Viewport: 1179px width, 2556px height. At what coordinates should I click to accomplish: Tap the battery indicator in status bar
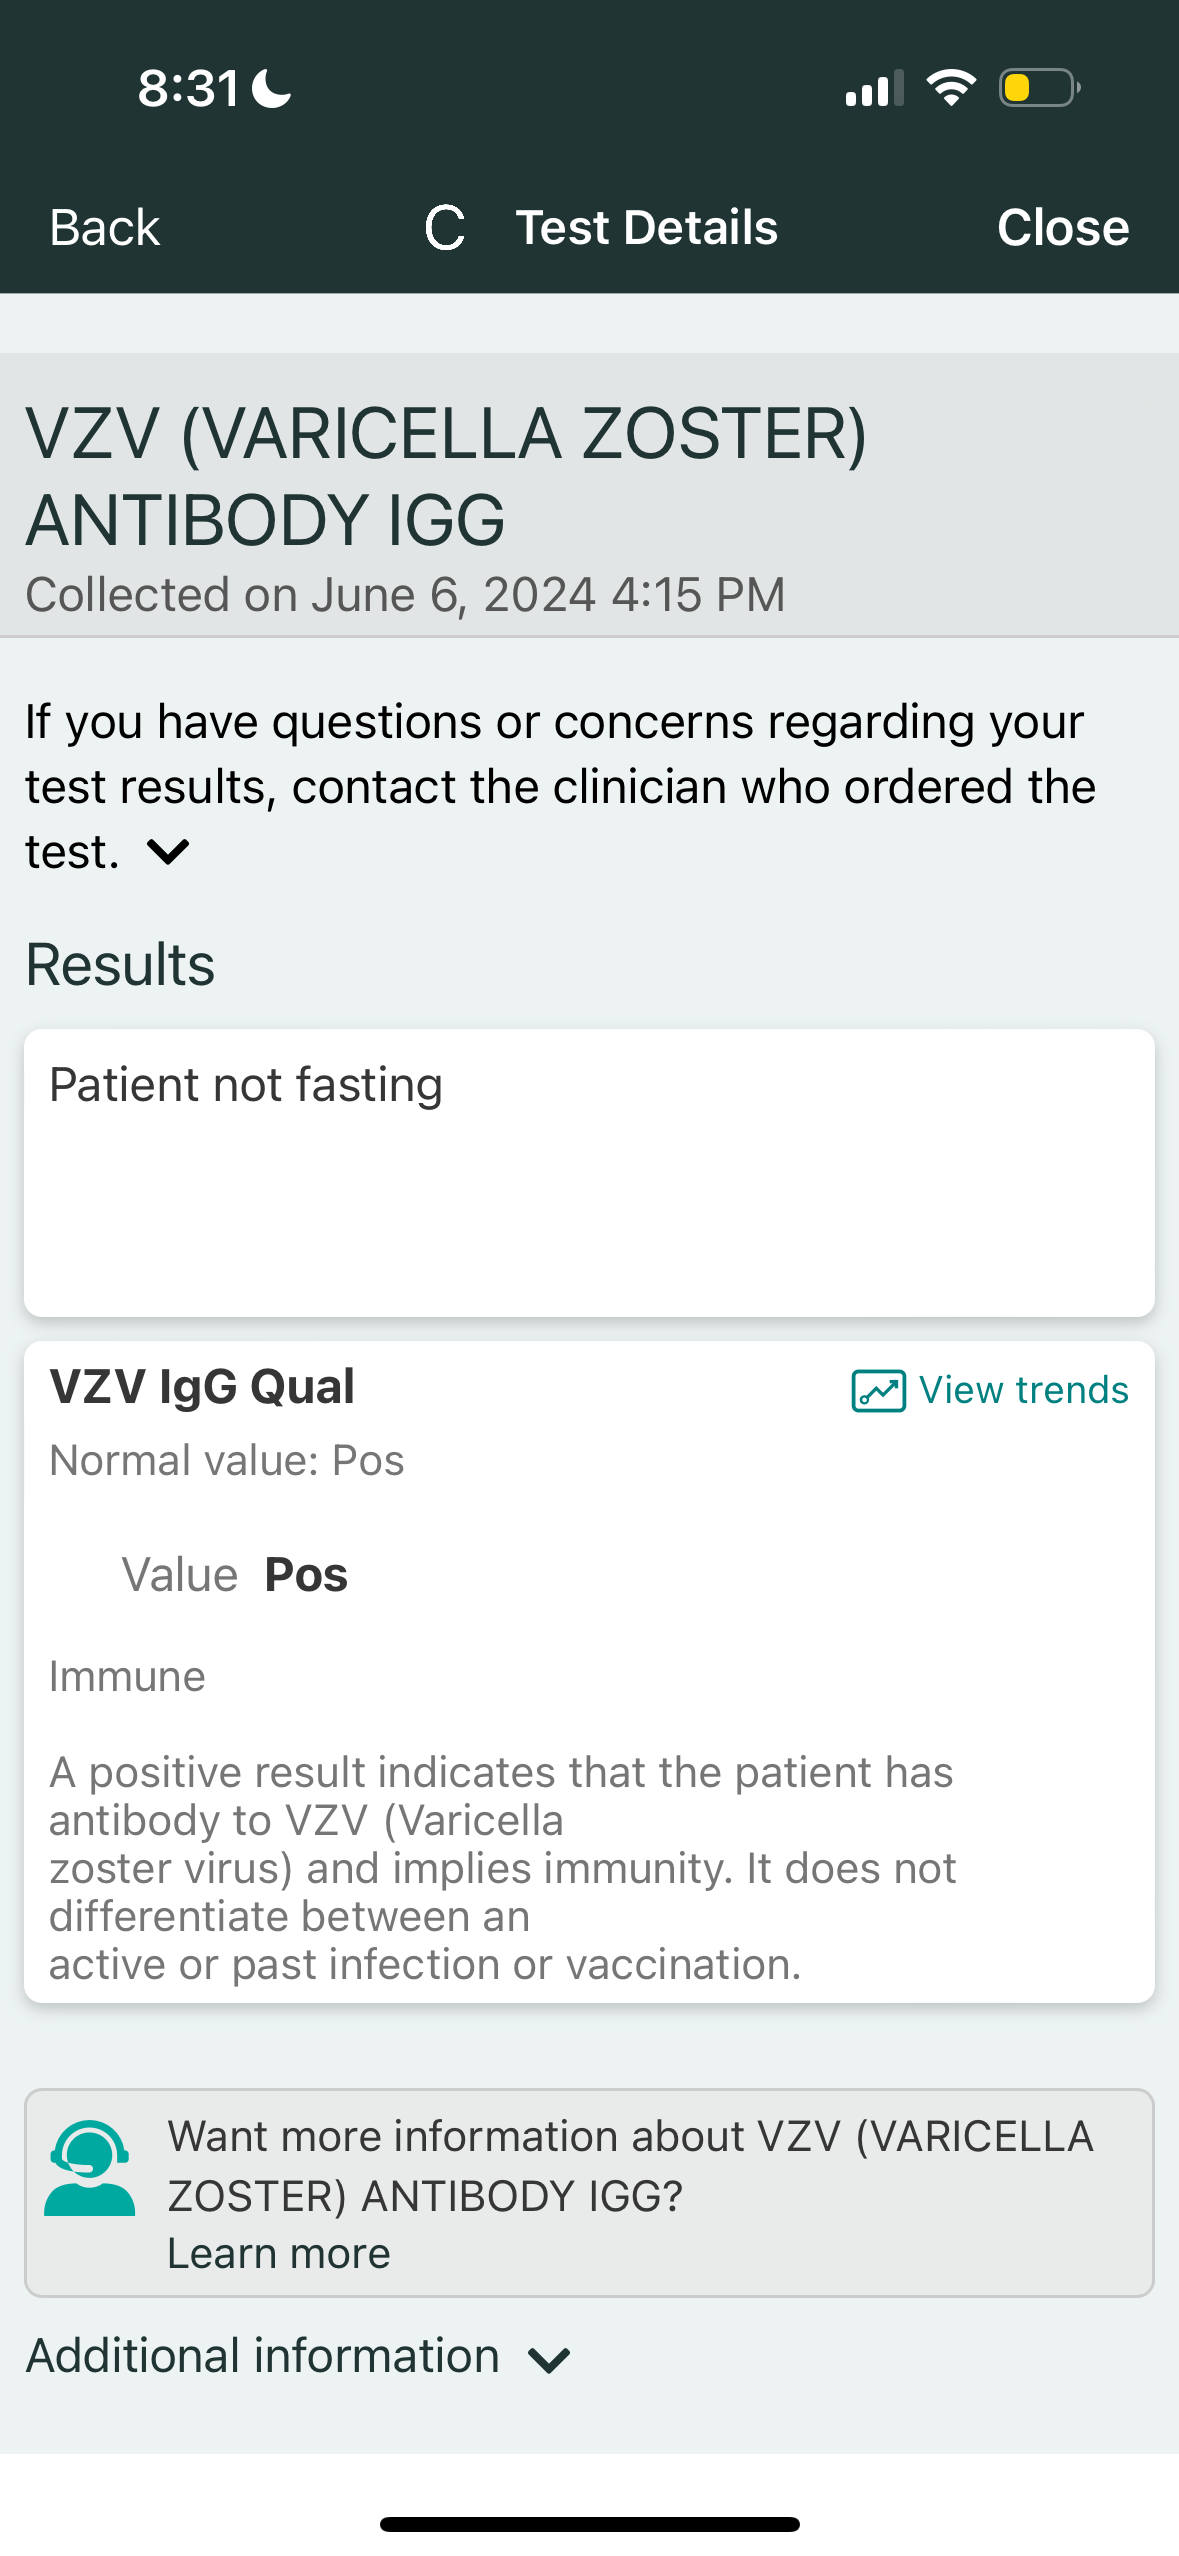coord(1039,88)
